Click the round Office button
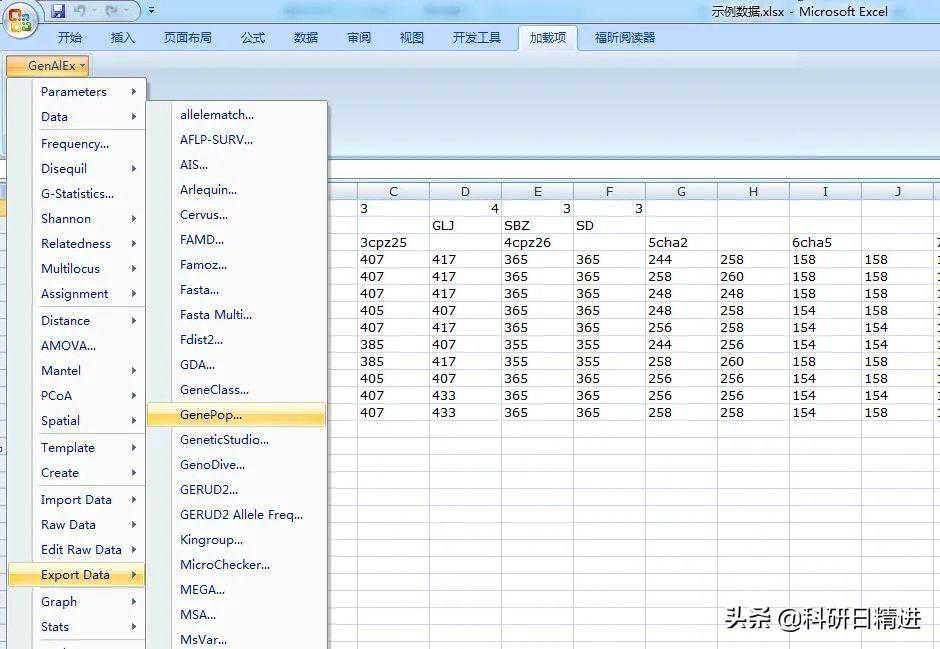Screen dimensions: 940x649 21,19
